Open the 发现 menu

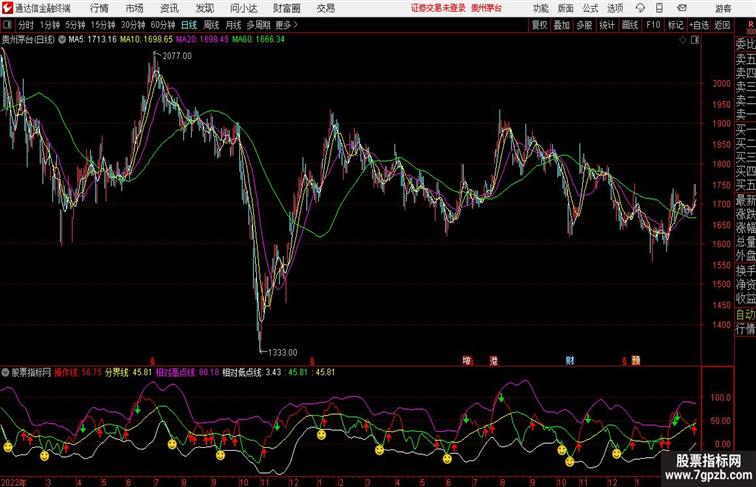click(204, 8)
